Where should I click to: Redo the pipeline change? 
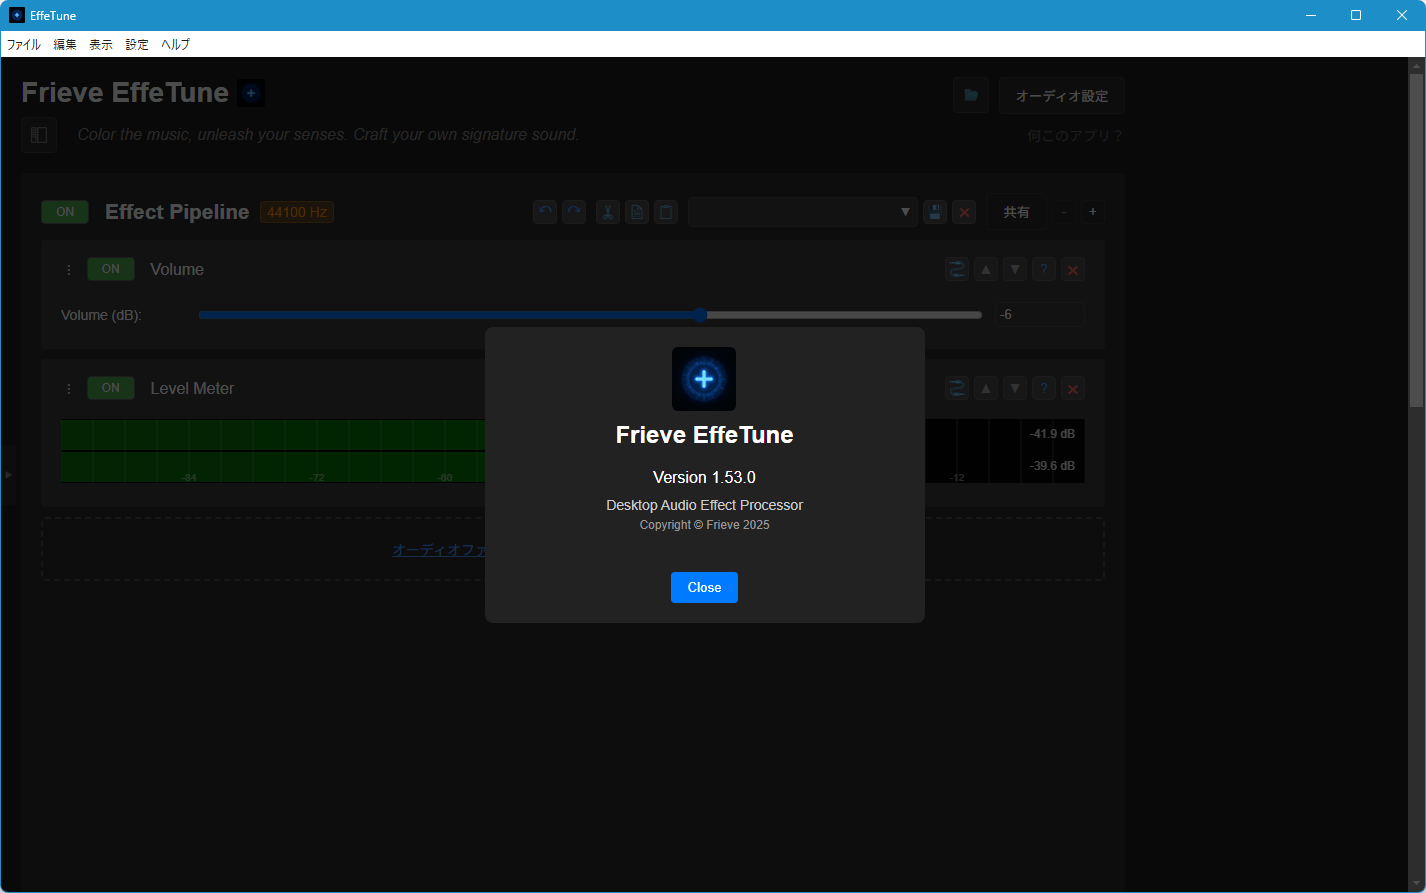click(574, 212)
